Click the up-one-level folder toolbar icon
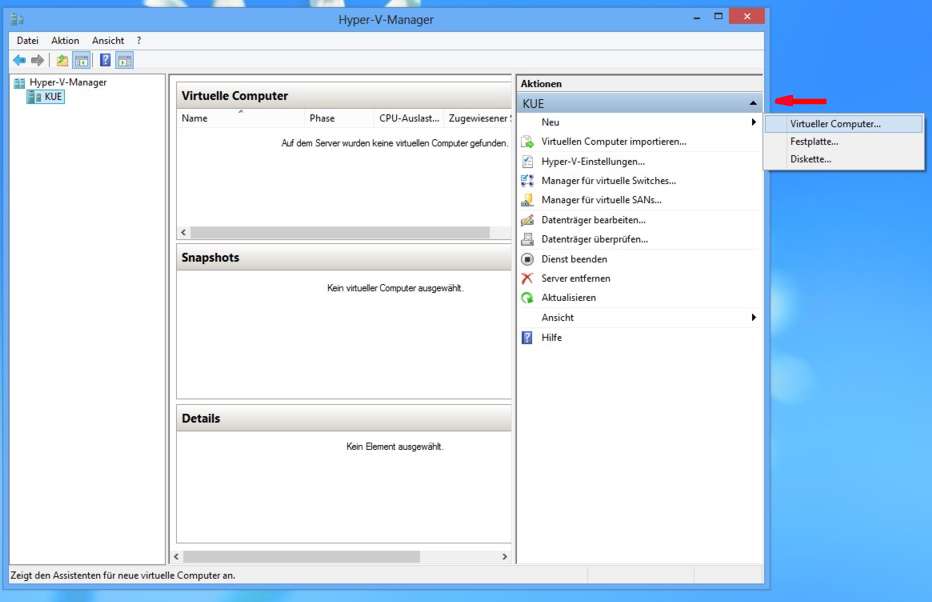This screenshot has height=602, width=932. (x=62, y=60)
